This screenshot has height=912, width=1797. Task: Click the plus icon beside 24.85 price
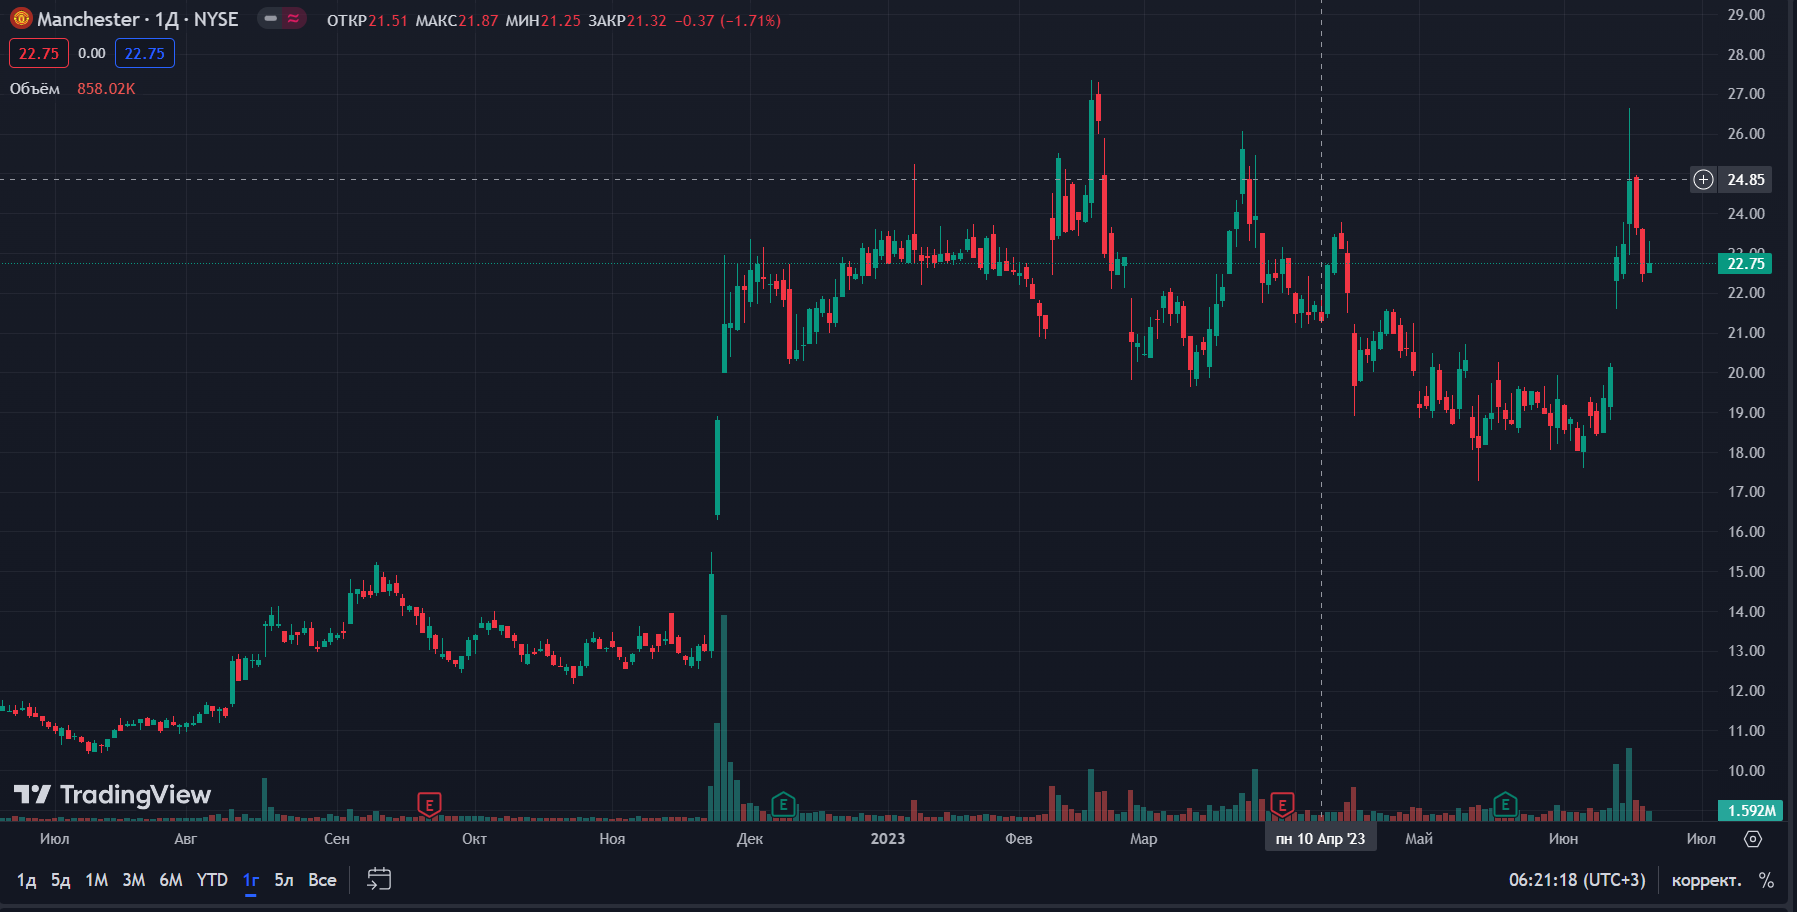[x=1703, y=180]
